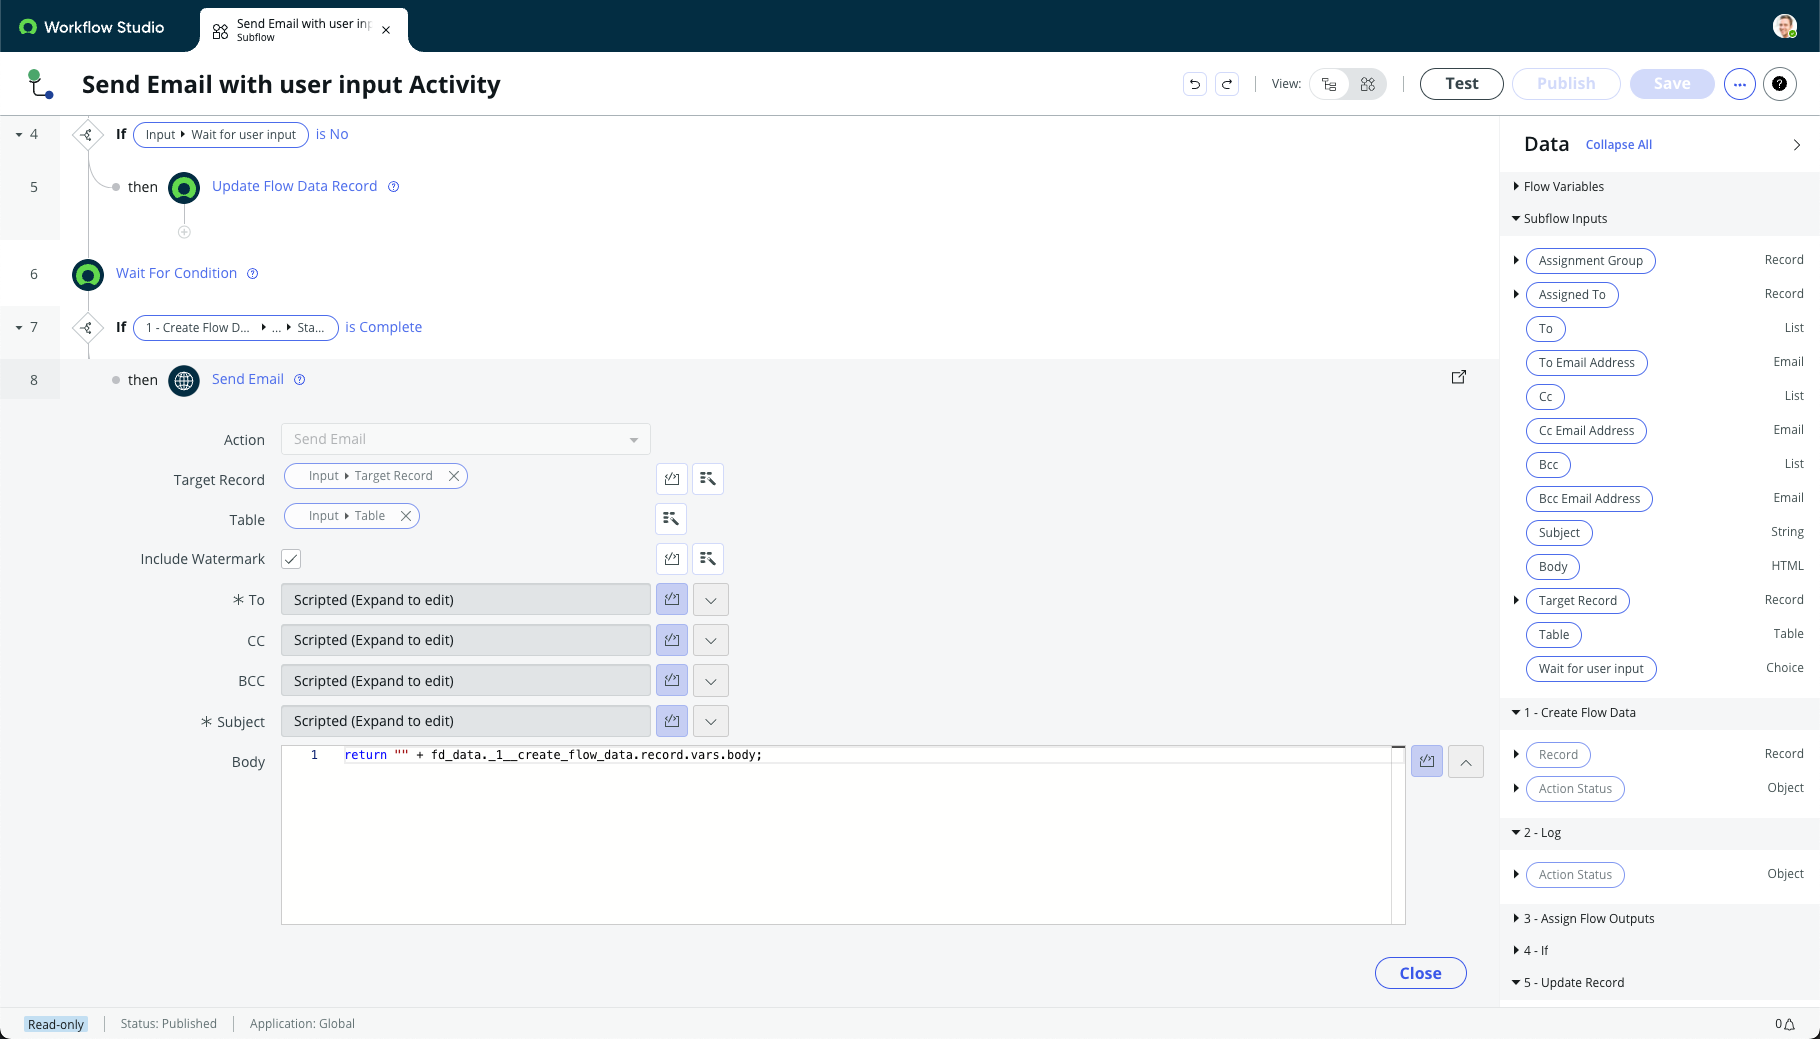Viewport: 1820px width, 1039px height.
Task: Expand the 4 - If section
Action: coord(1516,950)
